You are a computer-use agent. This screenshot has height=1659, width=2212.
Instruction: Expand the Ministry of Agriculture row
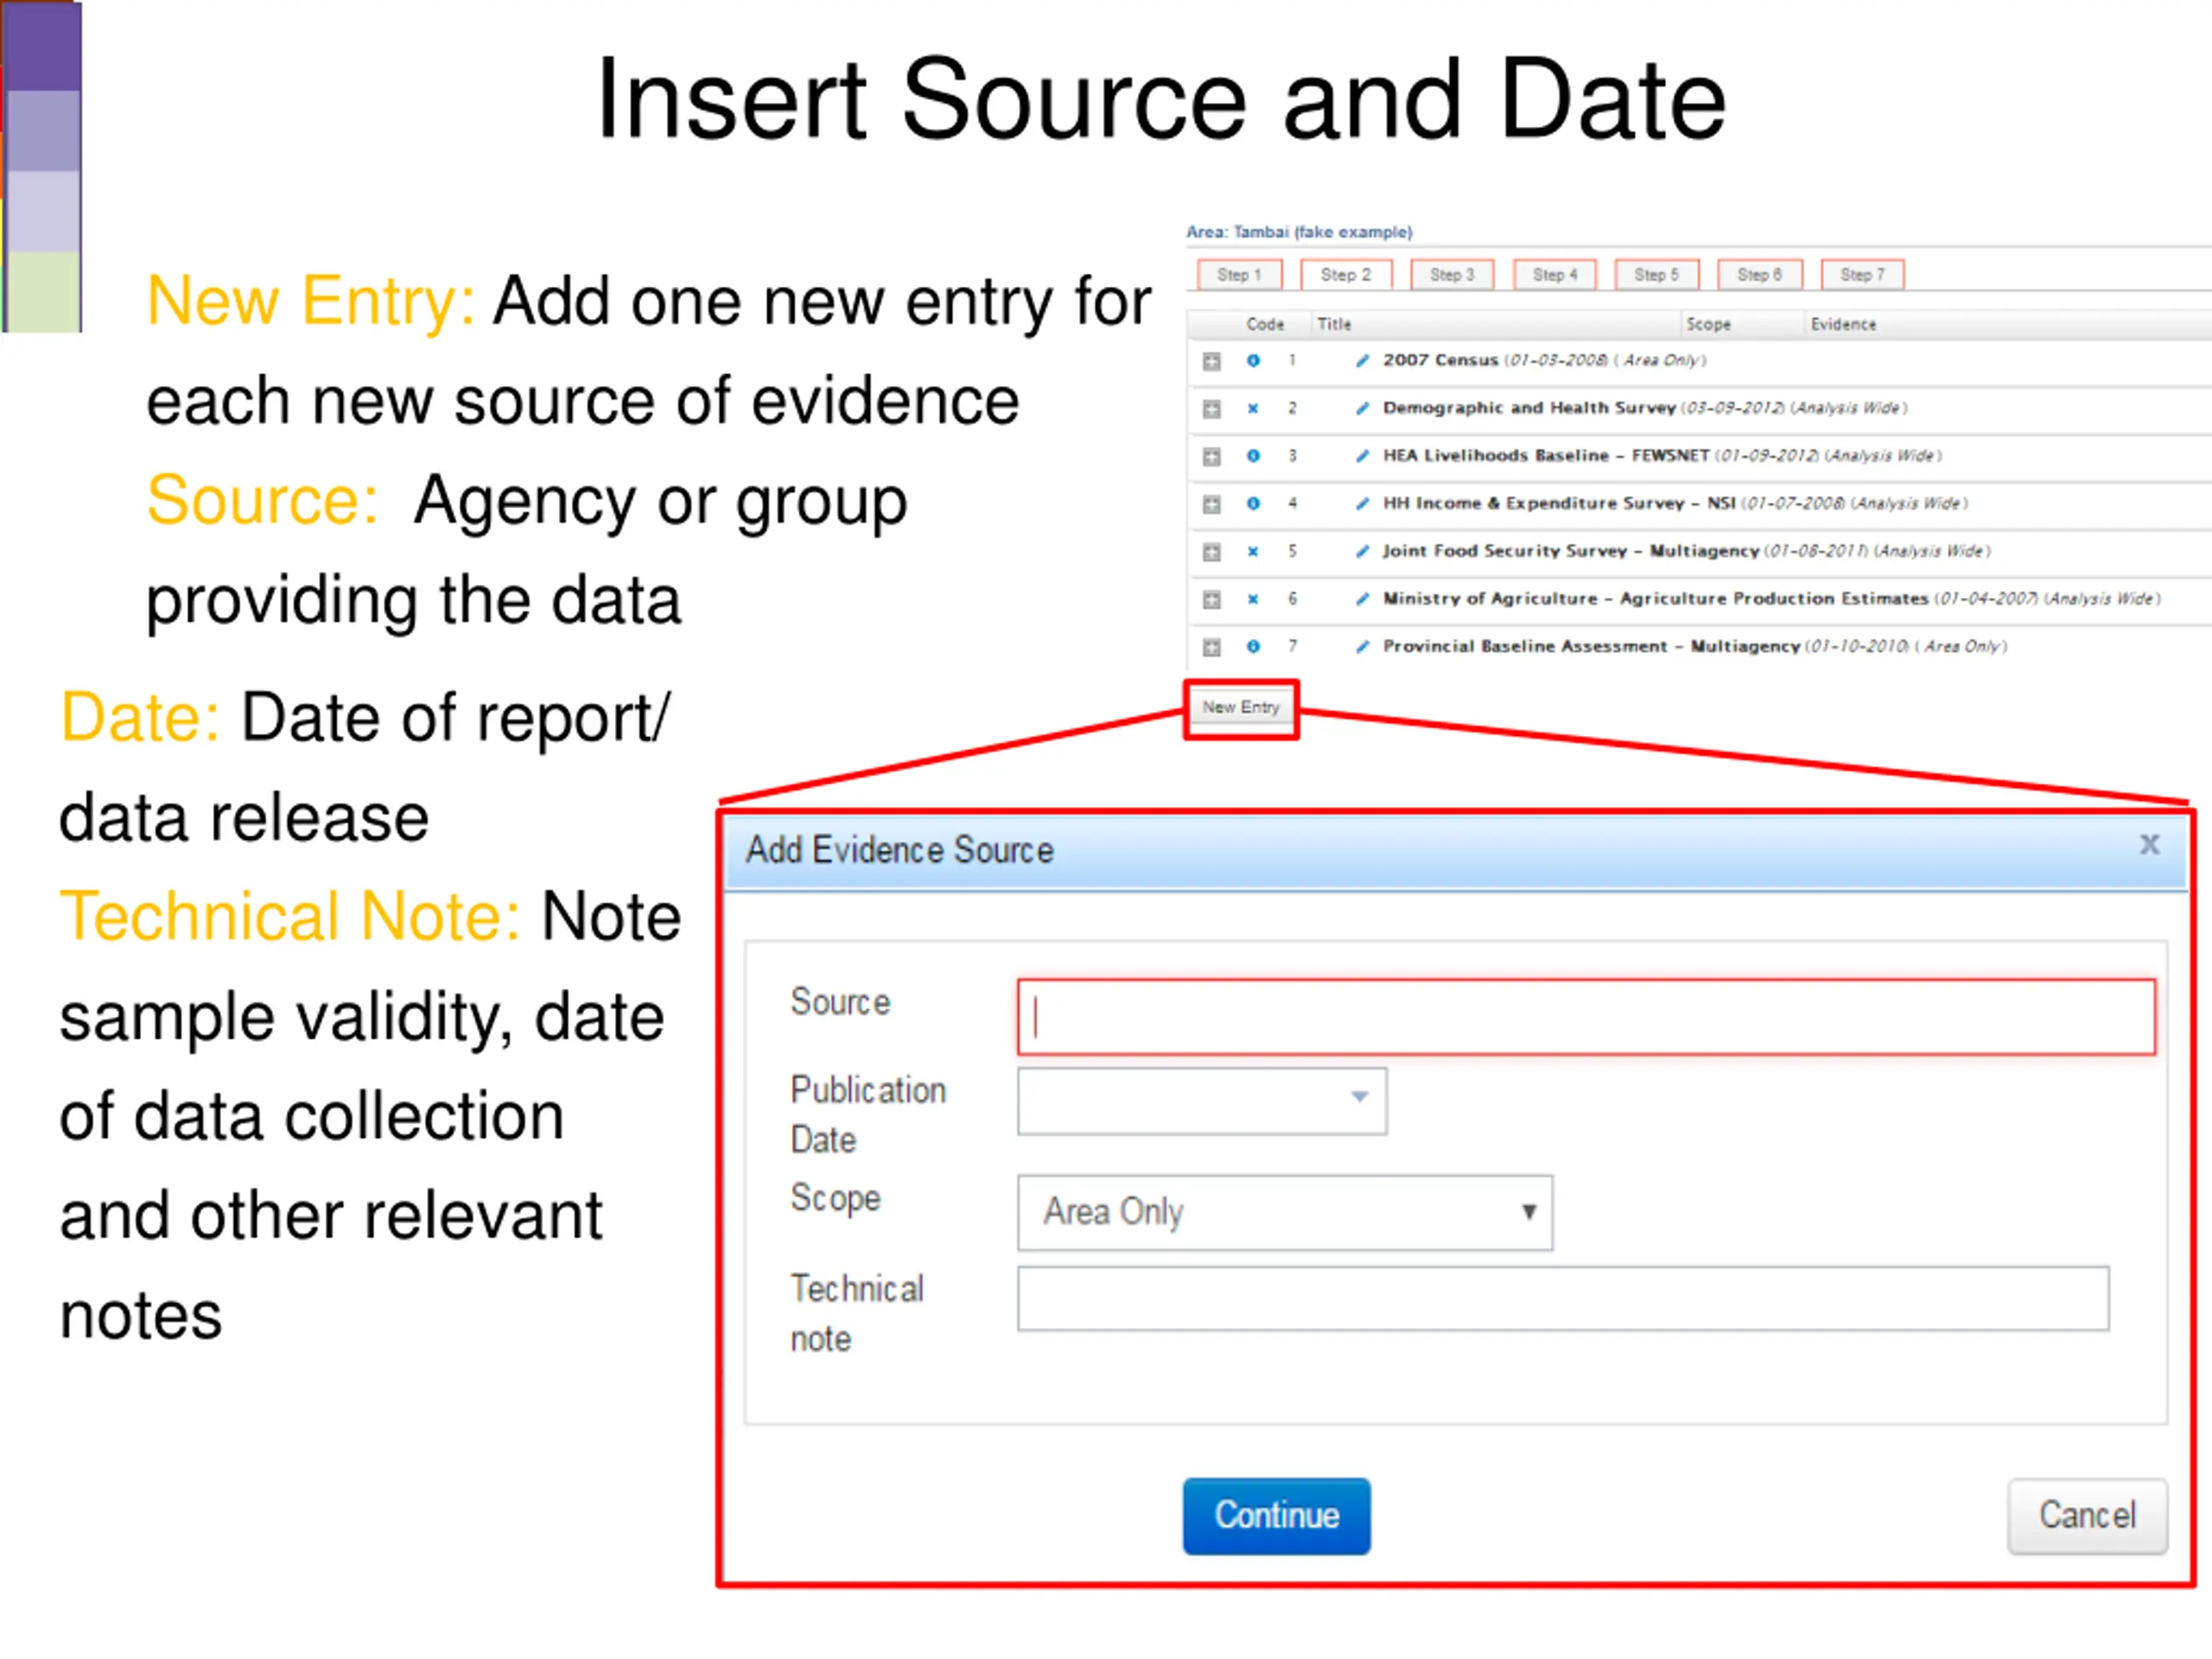click(x=1211, y=600)
